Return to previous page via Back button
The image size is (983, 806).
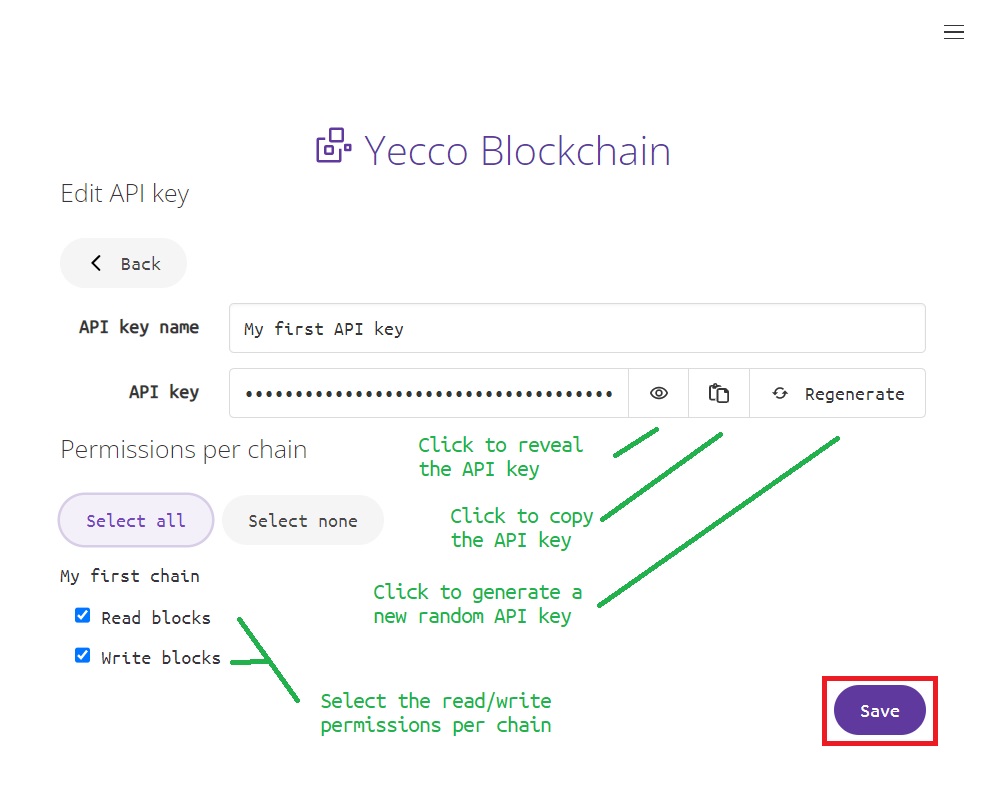[x=123, y=263]
